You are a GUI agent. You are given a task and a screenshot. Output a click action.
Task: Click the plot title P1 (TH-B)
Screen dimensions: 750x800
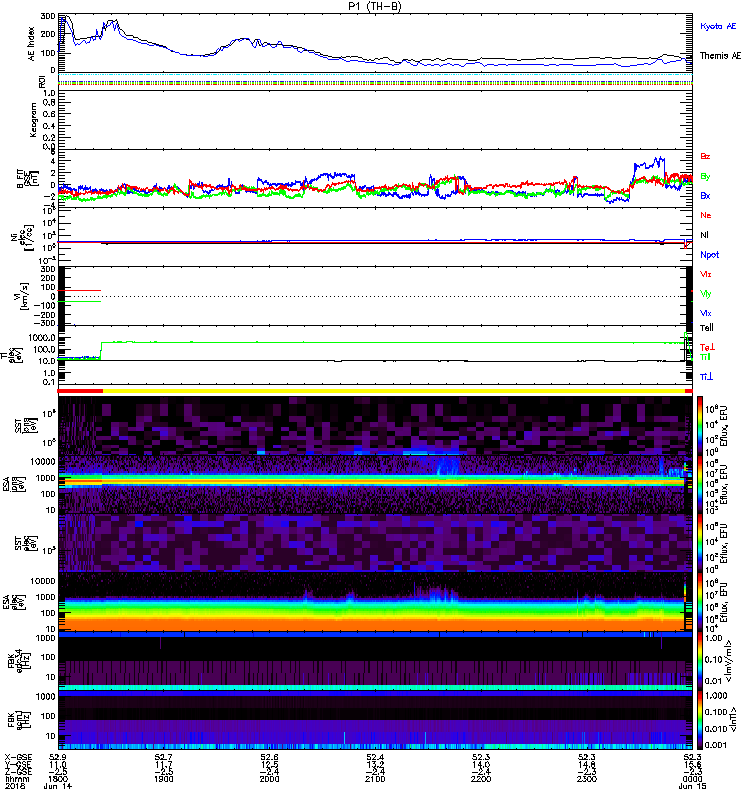click(375, 6)
